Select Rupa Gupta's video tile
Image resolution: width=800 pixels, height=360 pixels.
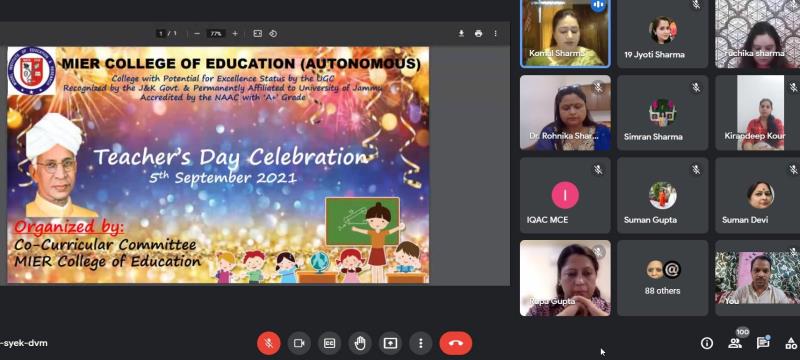pyautogui.click(x=565, y=278)
